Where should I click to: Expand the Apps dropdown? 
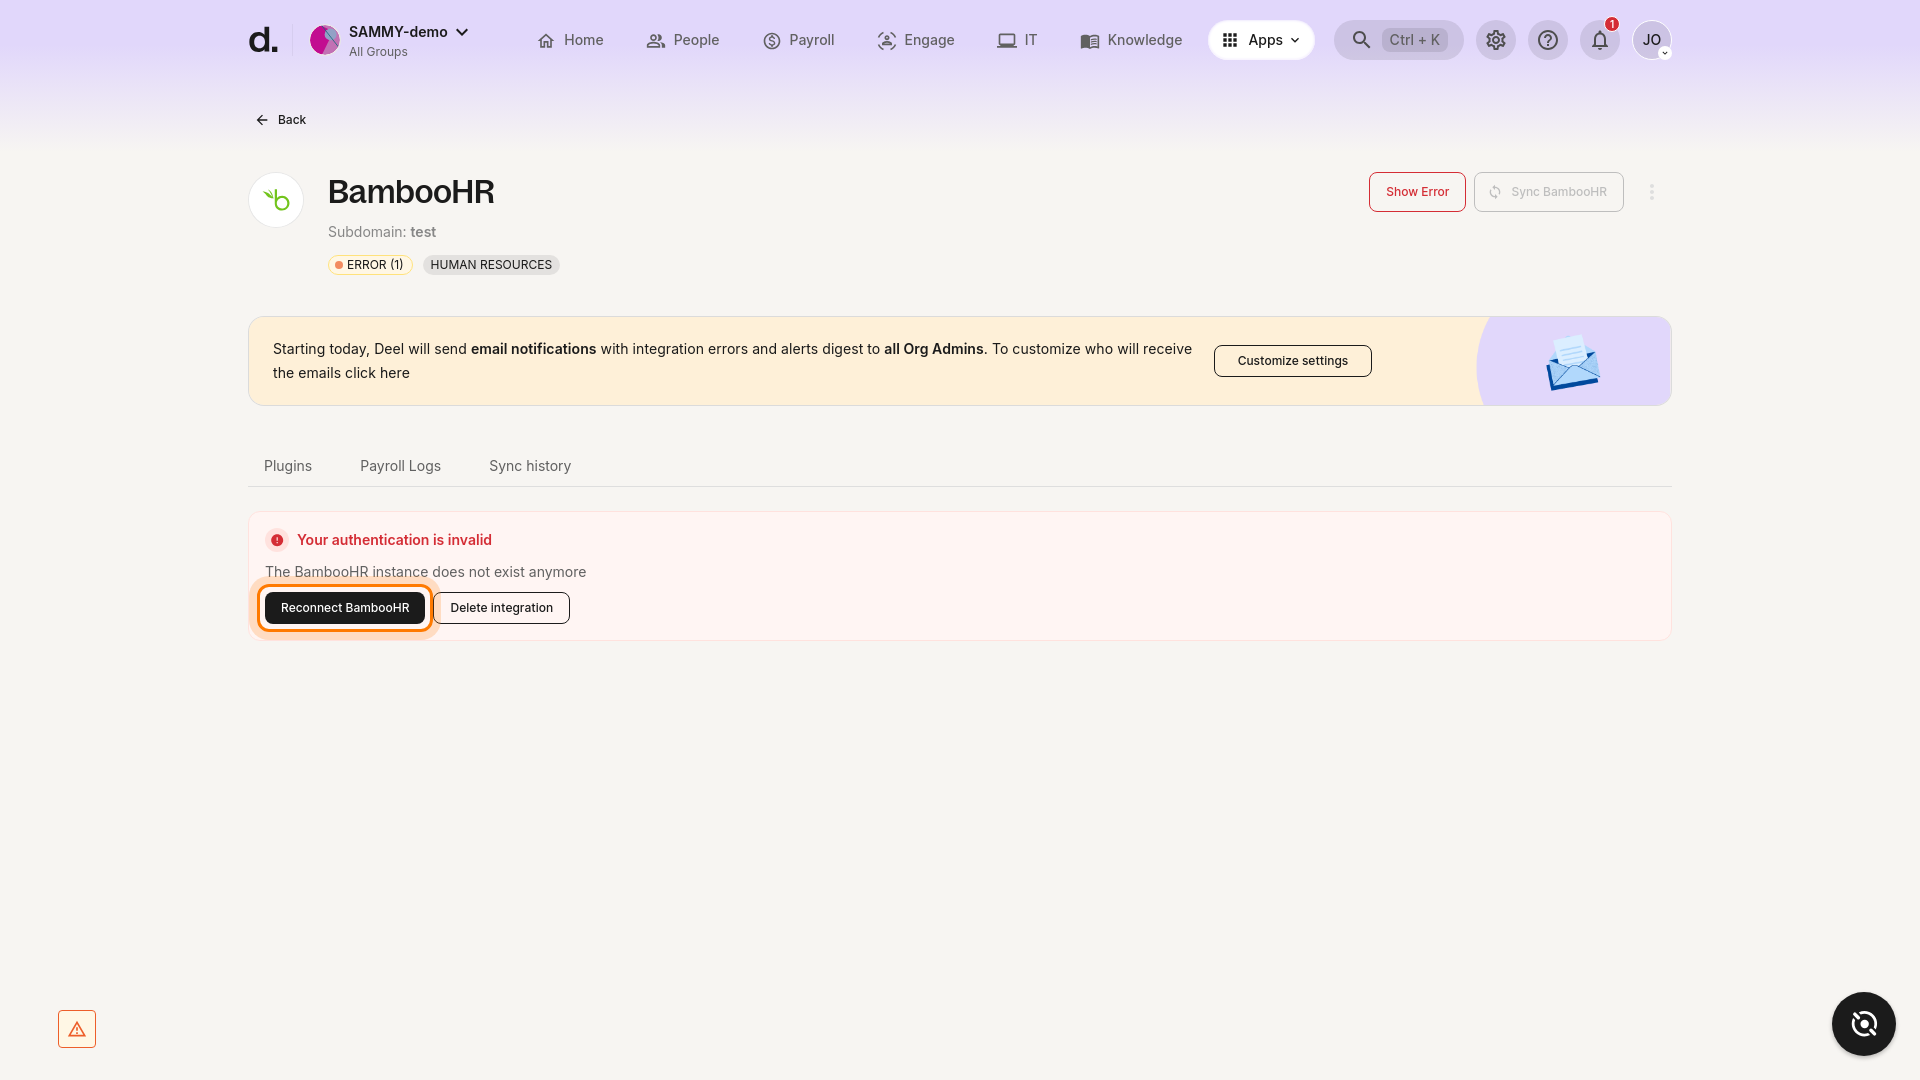point(1261,40)
